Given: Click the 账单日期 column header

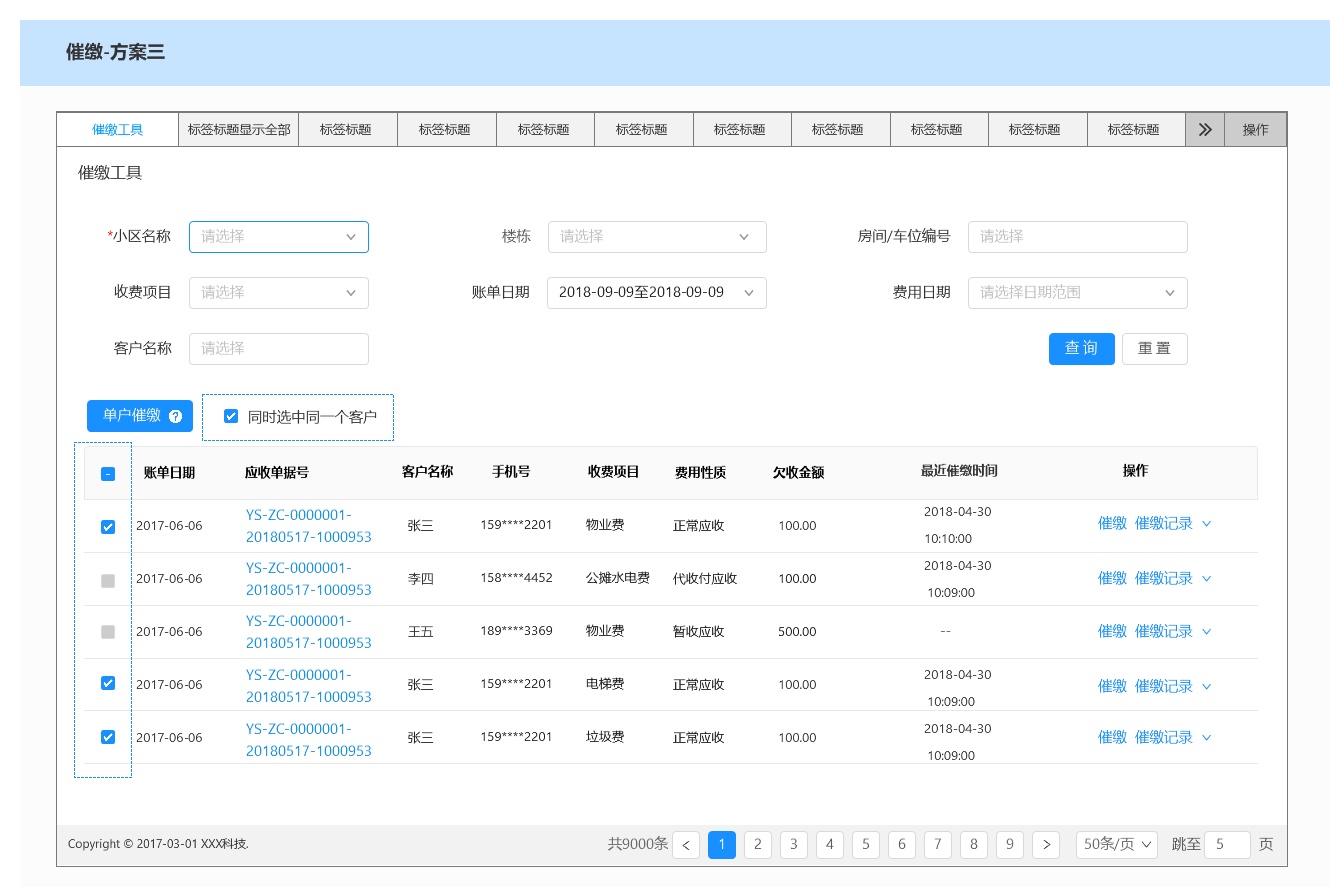Looking at the screenshot, I should click(169, 473).
